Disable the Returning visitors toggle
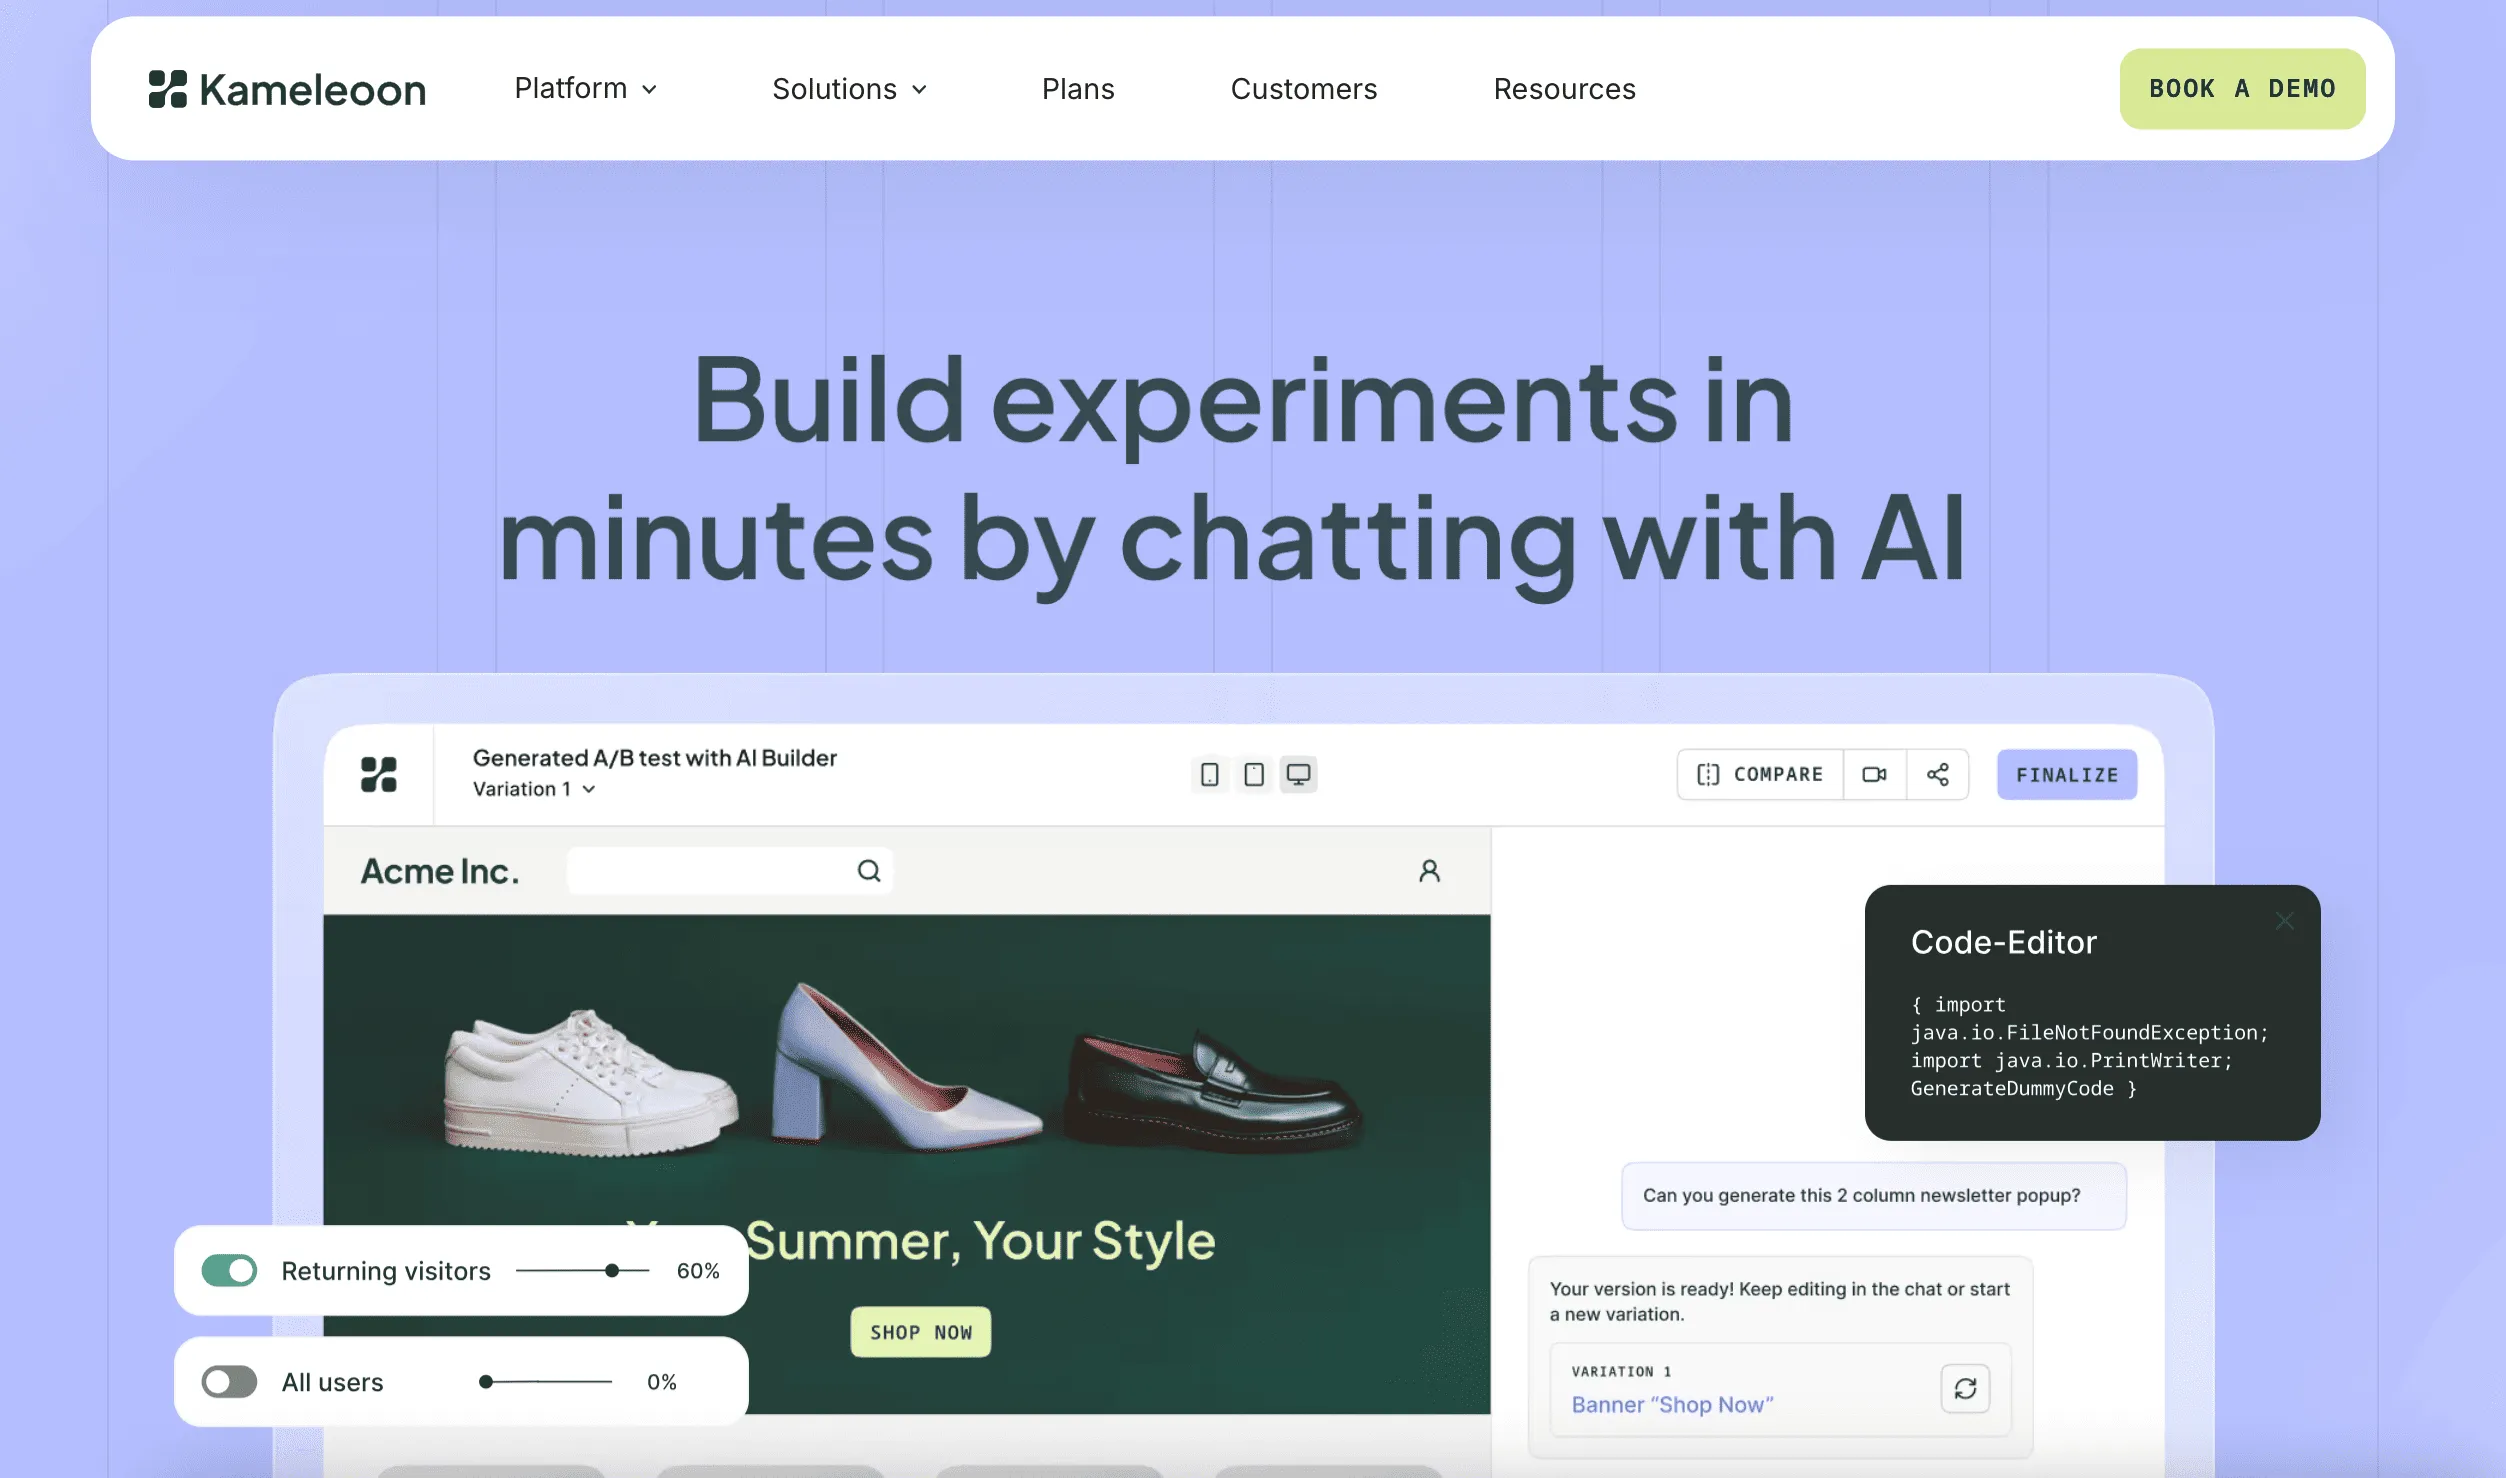Screen dimensions: 2506x1478 coord(229,1270)
